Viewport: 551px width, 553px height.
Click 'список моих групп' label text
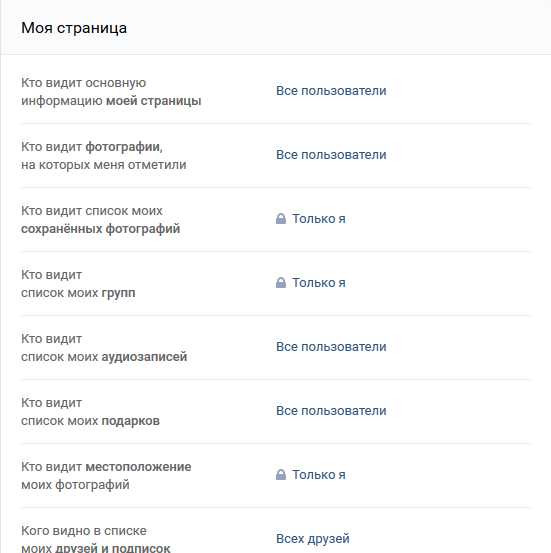[78, 293]
